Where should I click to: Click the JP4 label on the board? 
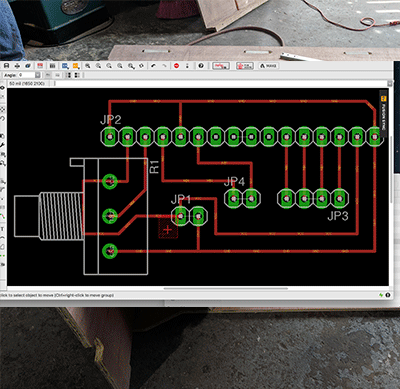tap(234, 181)
